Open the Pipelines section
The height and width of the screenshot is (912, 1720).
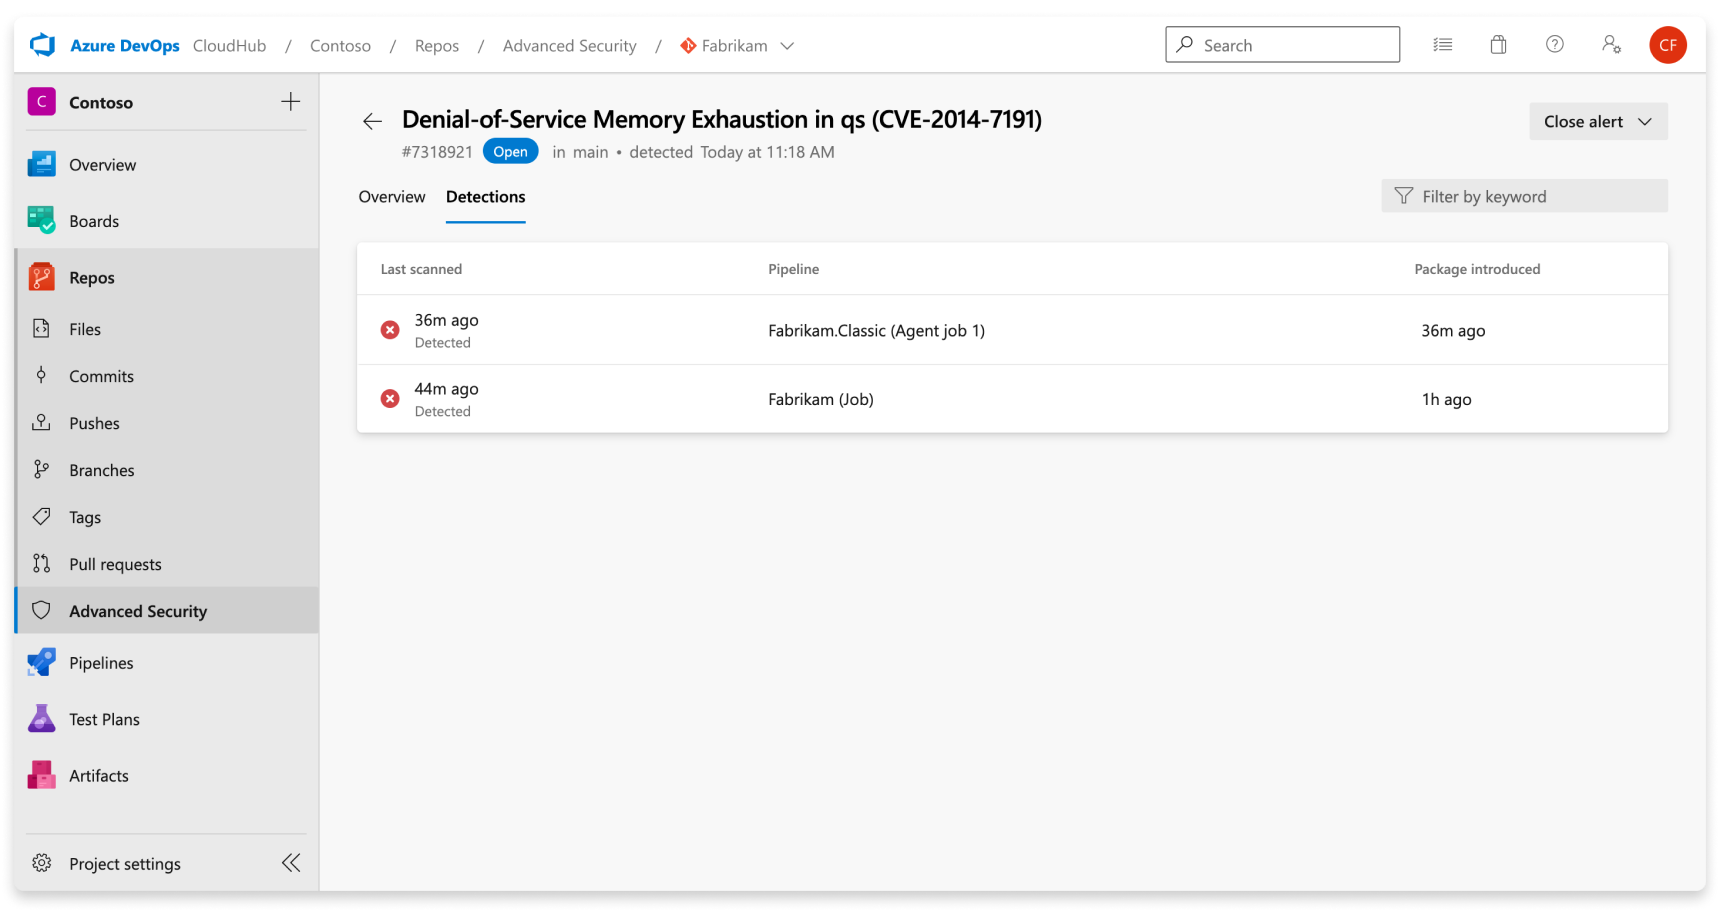click(100, 662)
